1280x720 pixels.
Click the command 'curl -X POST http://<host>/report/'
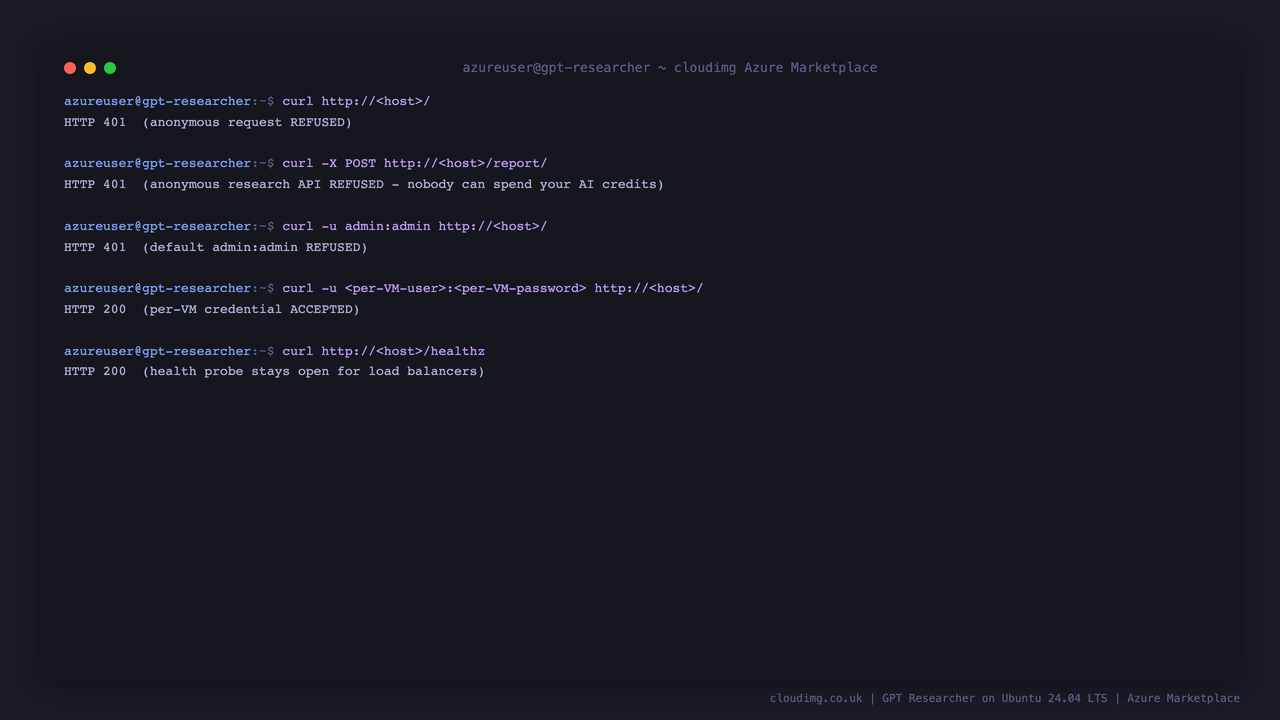pyautogui.click(x=415, y=163)
